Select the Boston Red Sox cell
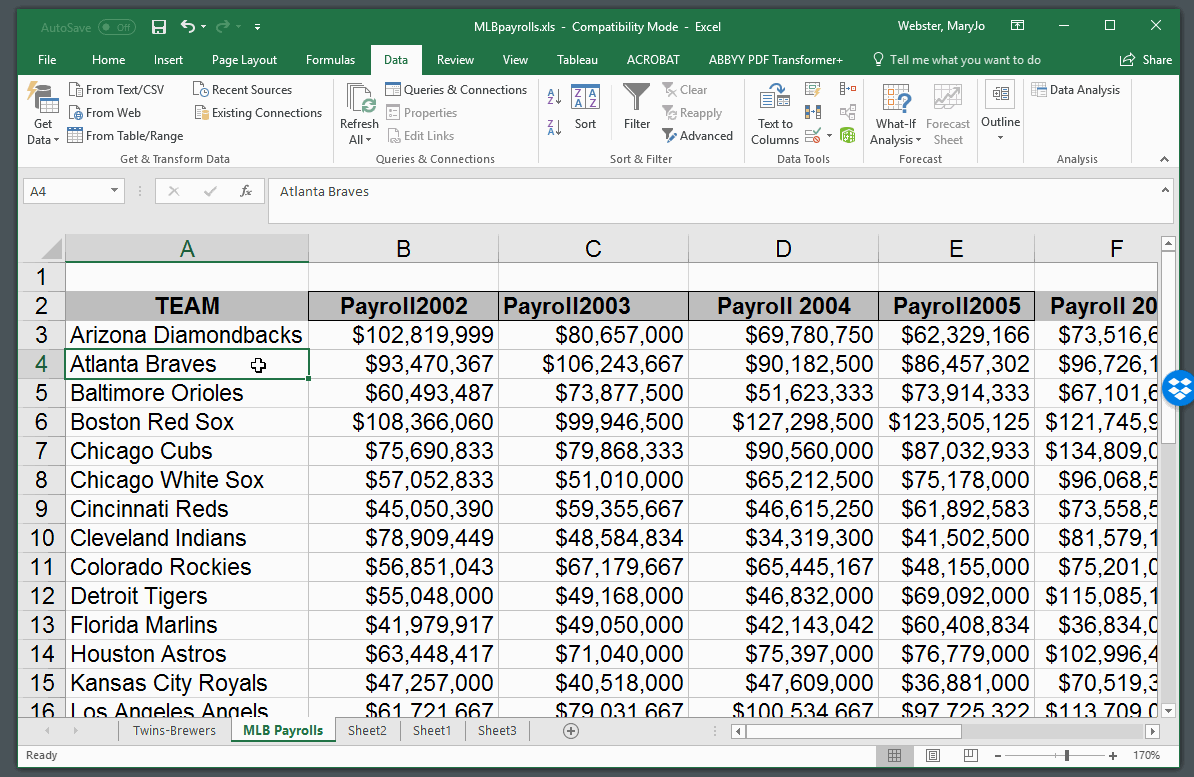This screenshot has height=777, width=1194. click(187, 422)
